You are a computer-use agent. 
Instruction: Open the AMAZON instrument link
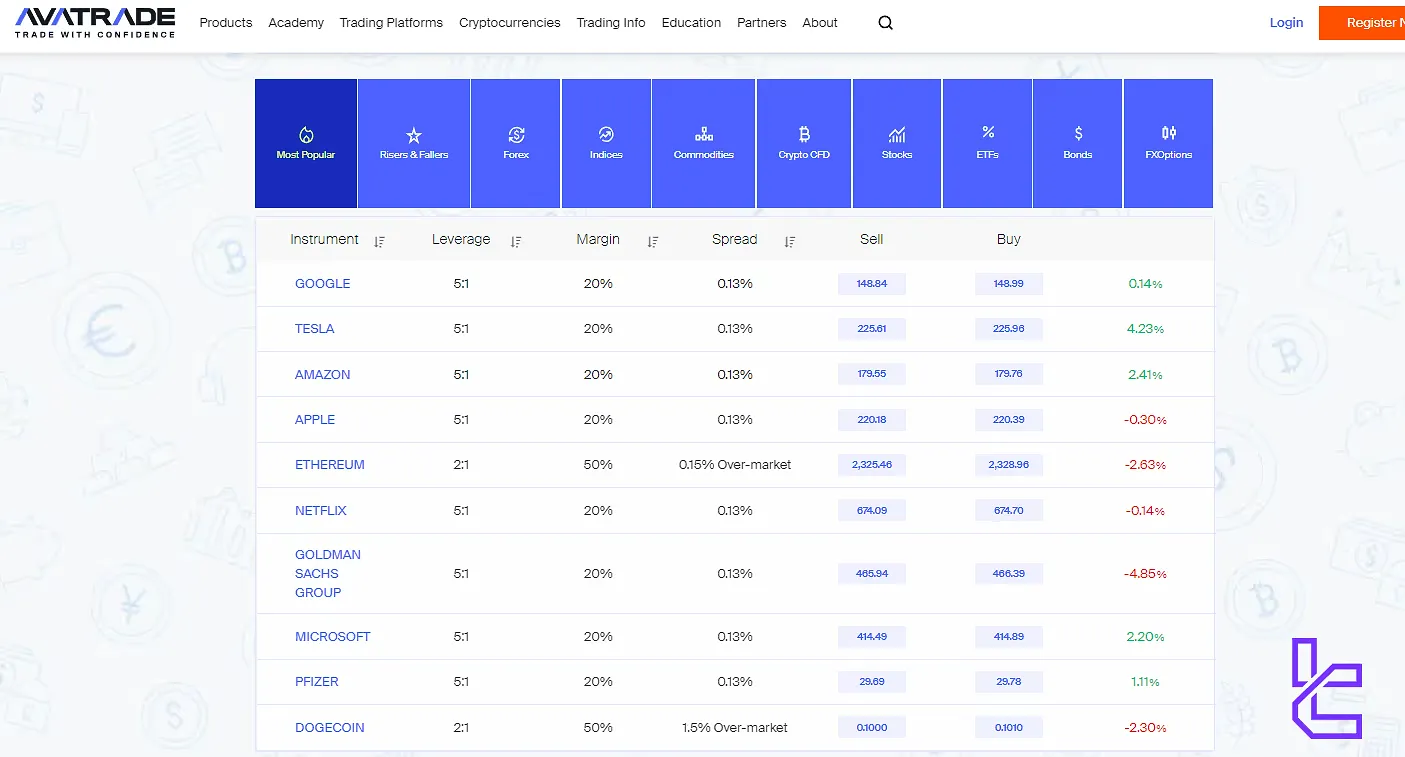click(x=323, y=375)
